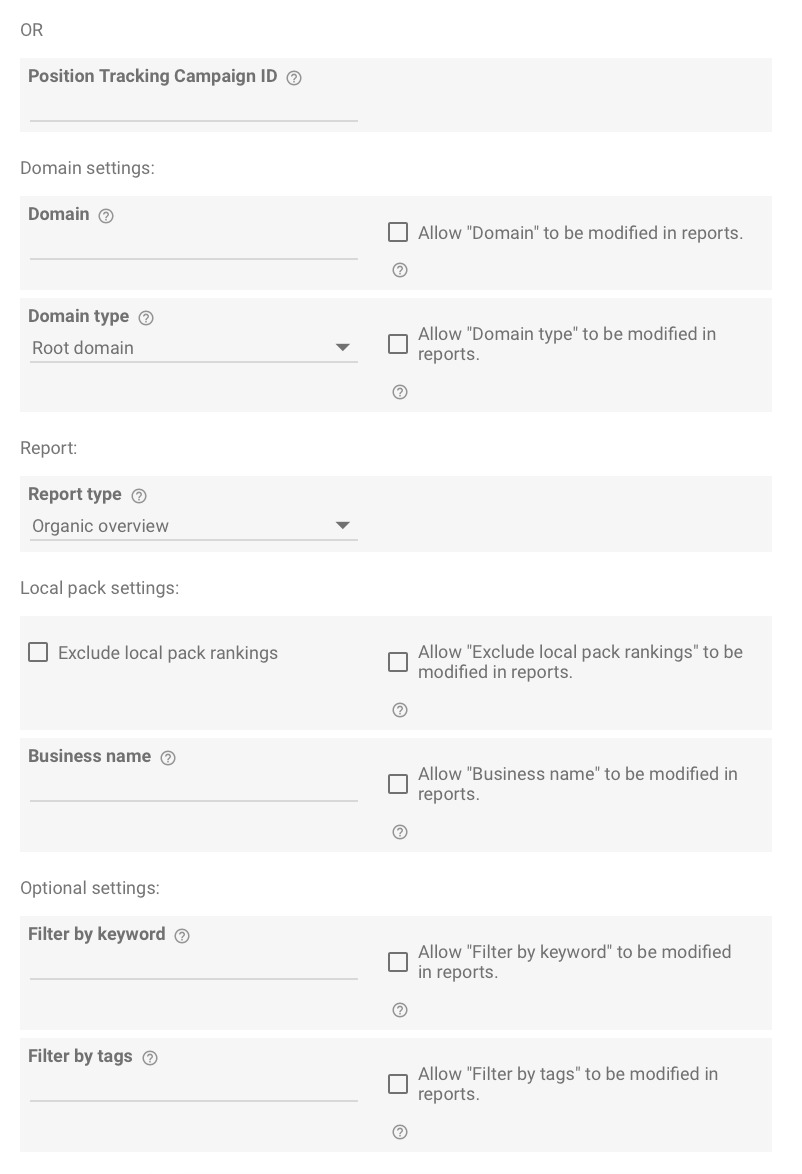Image resolution: width=802 pixels, height=1174 pixels.
Task: Click help icon next to Filter by keyword
Action: (x=182, y=936)
